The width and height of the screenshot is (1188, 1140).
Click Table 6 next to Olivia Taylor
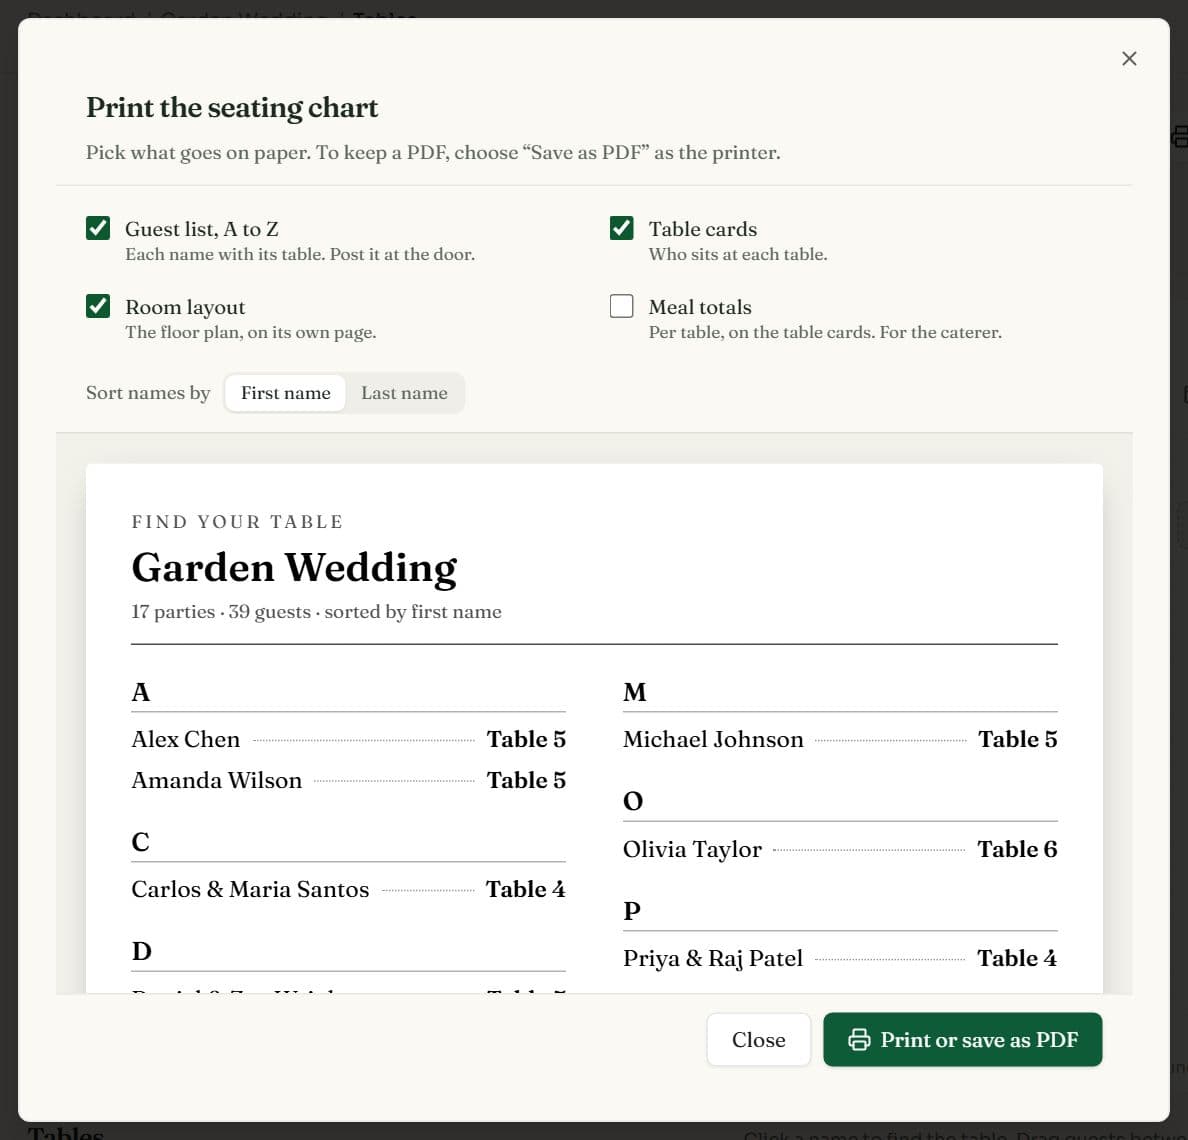pos(1017,849)
